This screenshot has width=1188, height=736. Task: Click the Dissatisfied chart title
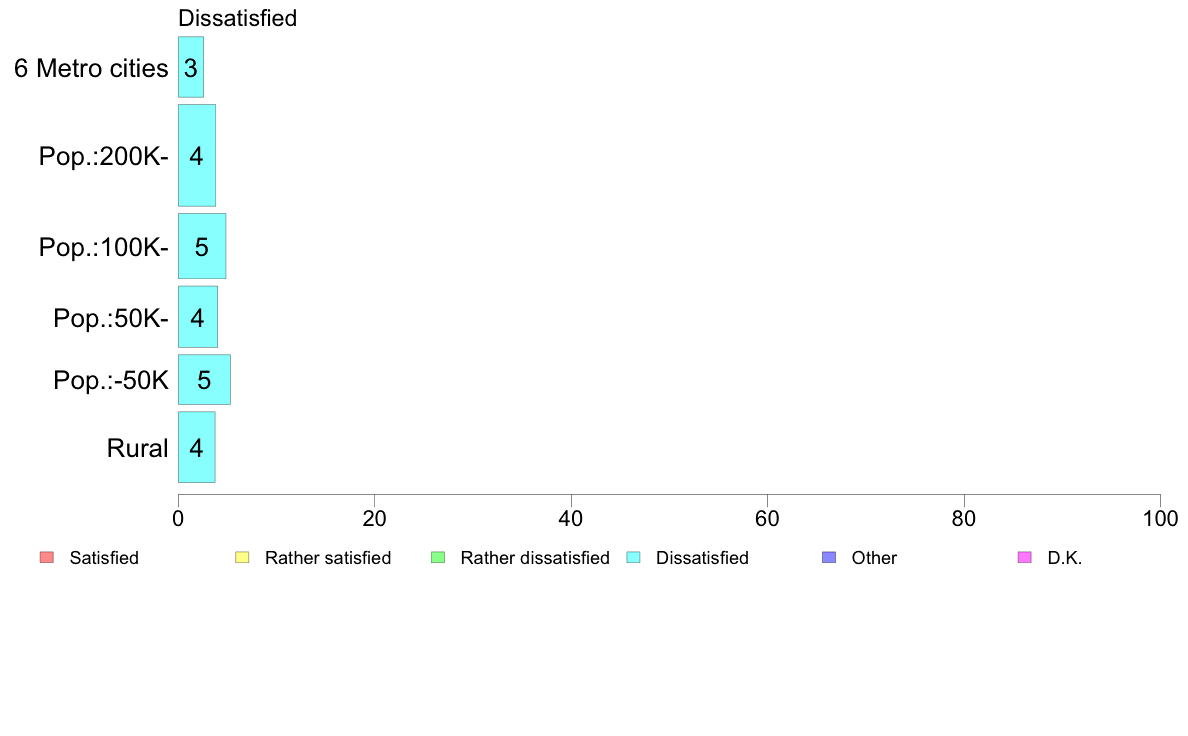point(237,18)
